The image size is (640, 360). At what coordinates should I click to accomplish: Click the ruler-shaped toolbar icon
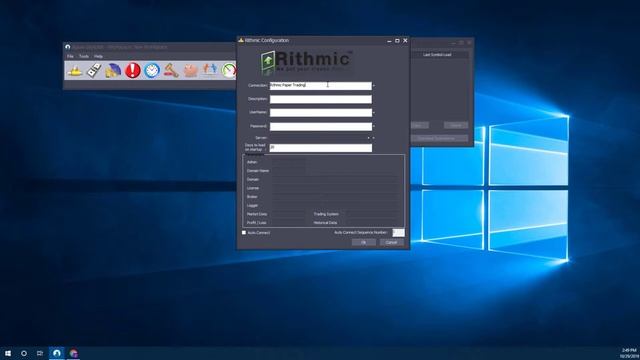[x=94, y=71]
